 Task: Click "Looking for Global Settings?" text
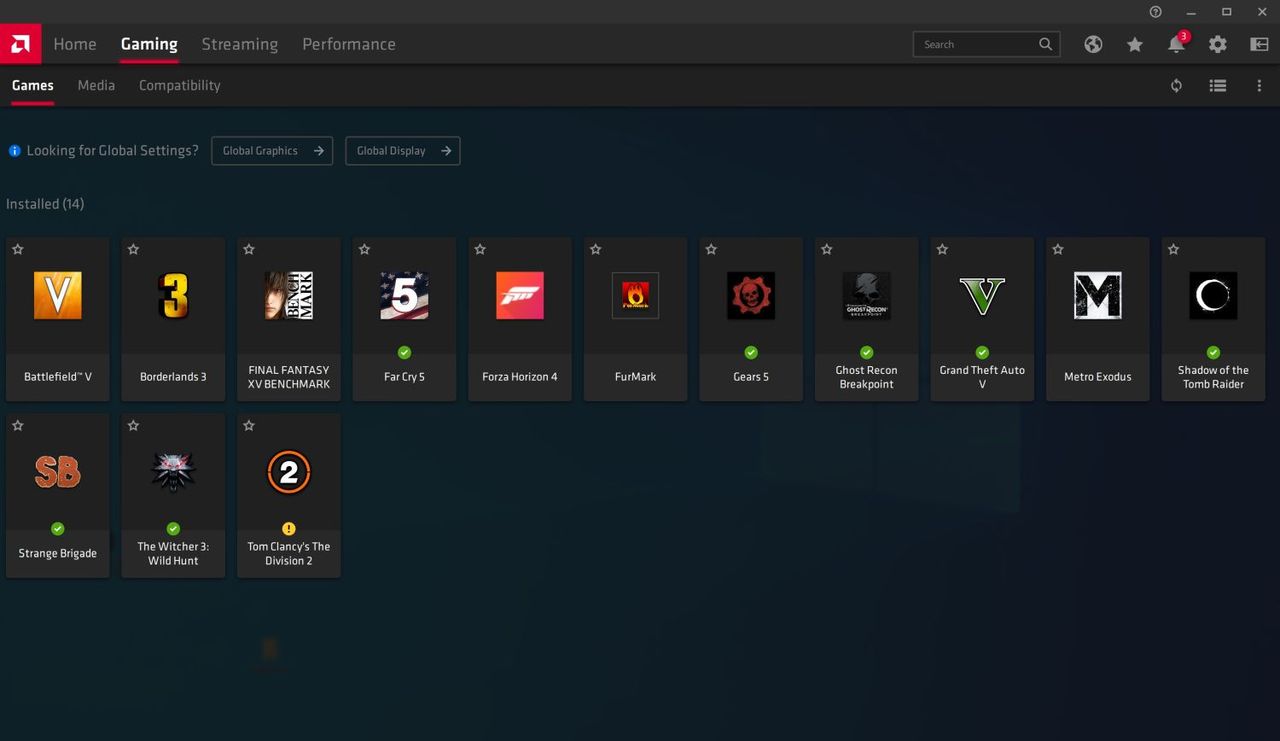(113, 151)
